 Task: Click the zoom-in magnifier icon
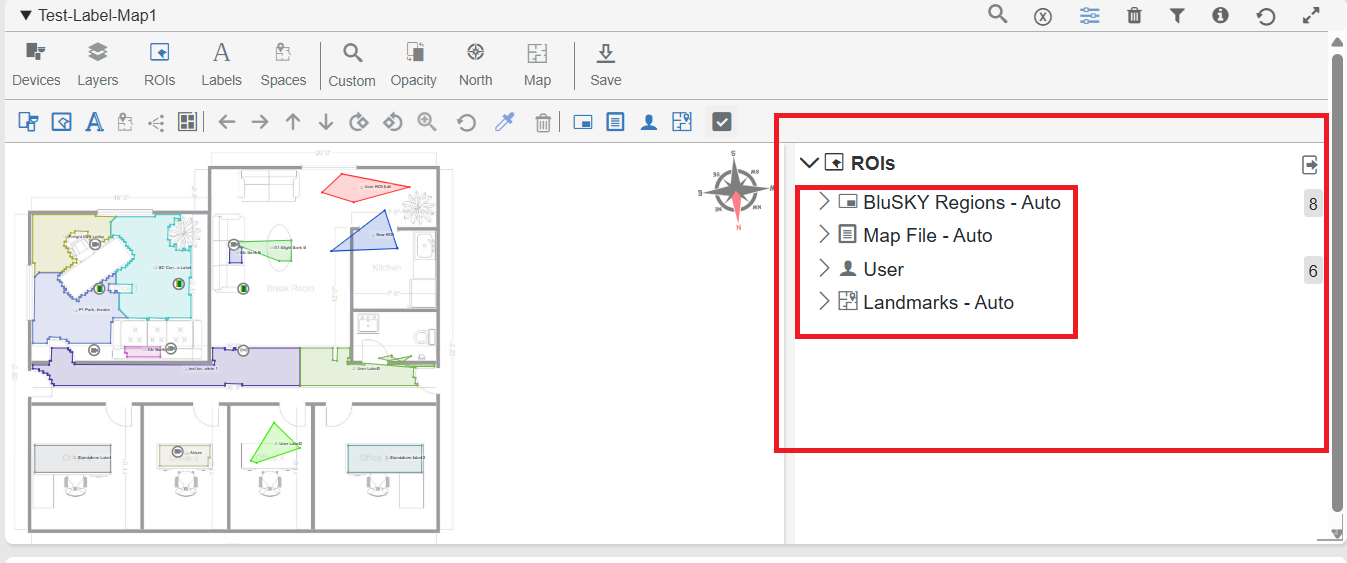427,122
